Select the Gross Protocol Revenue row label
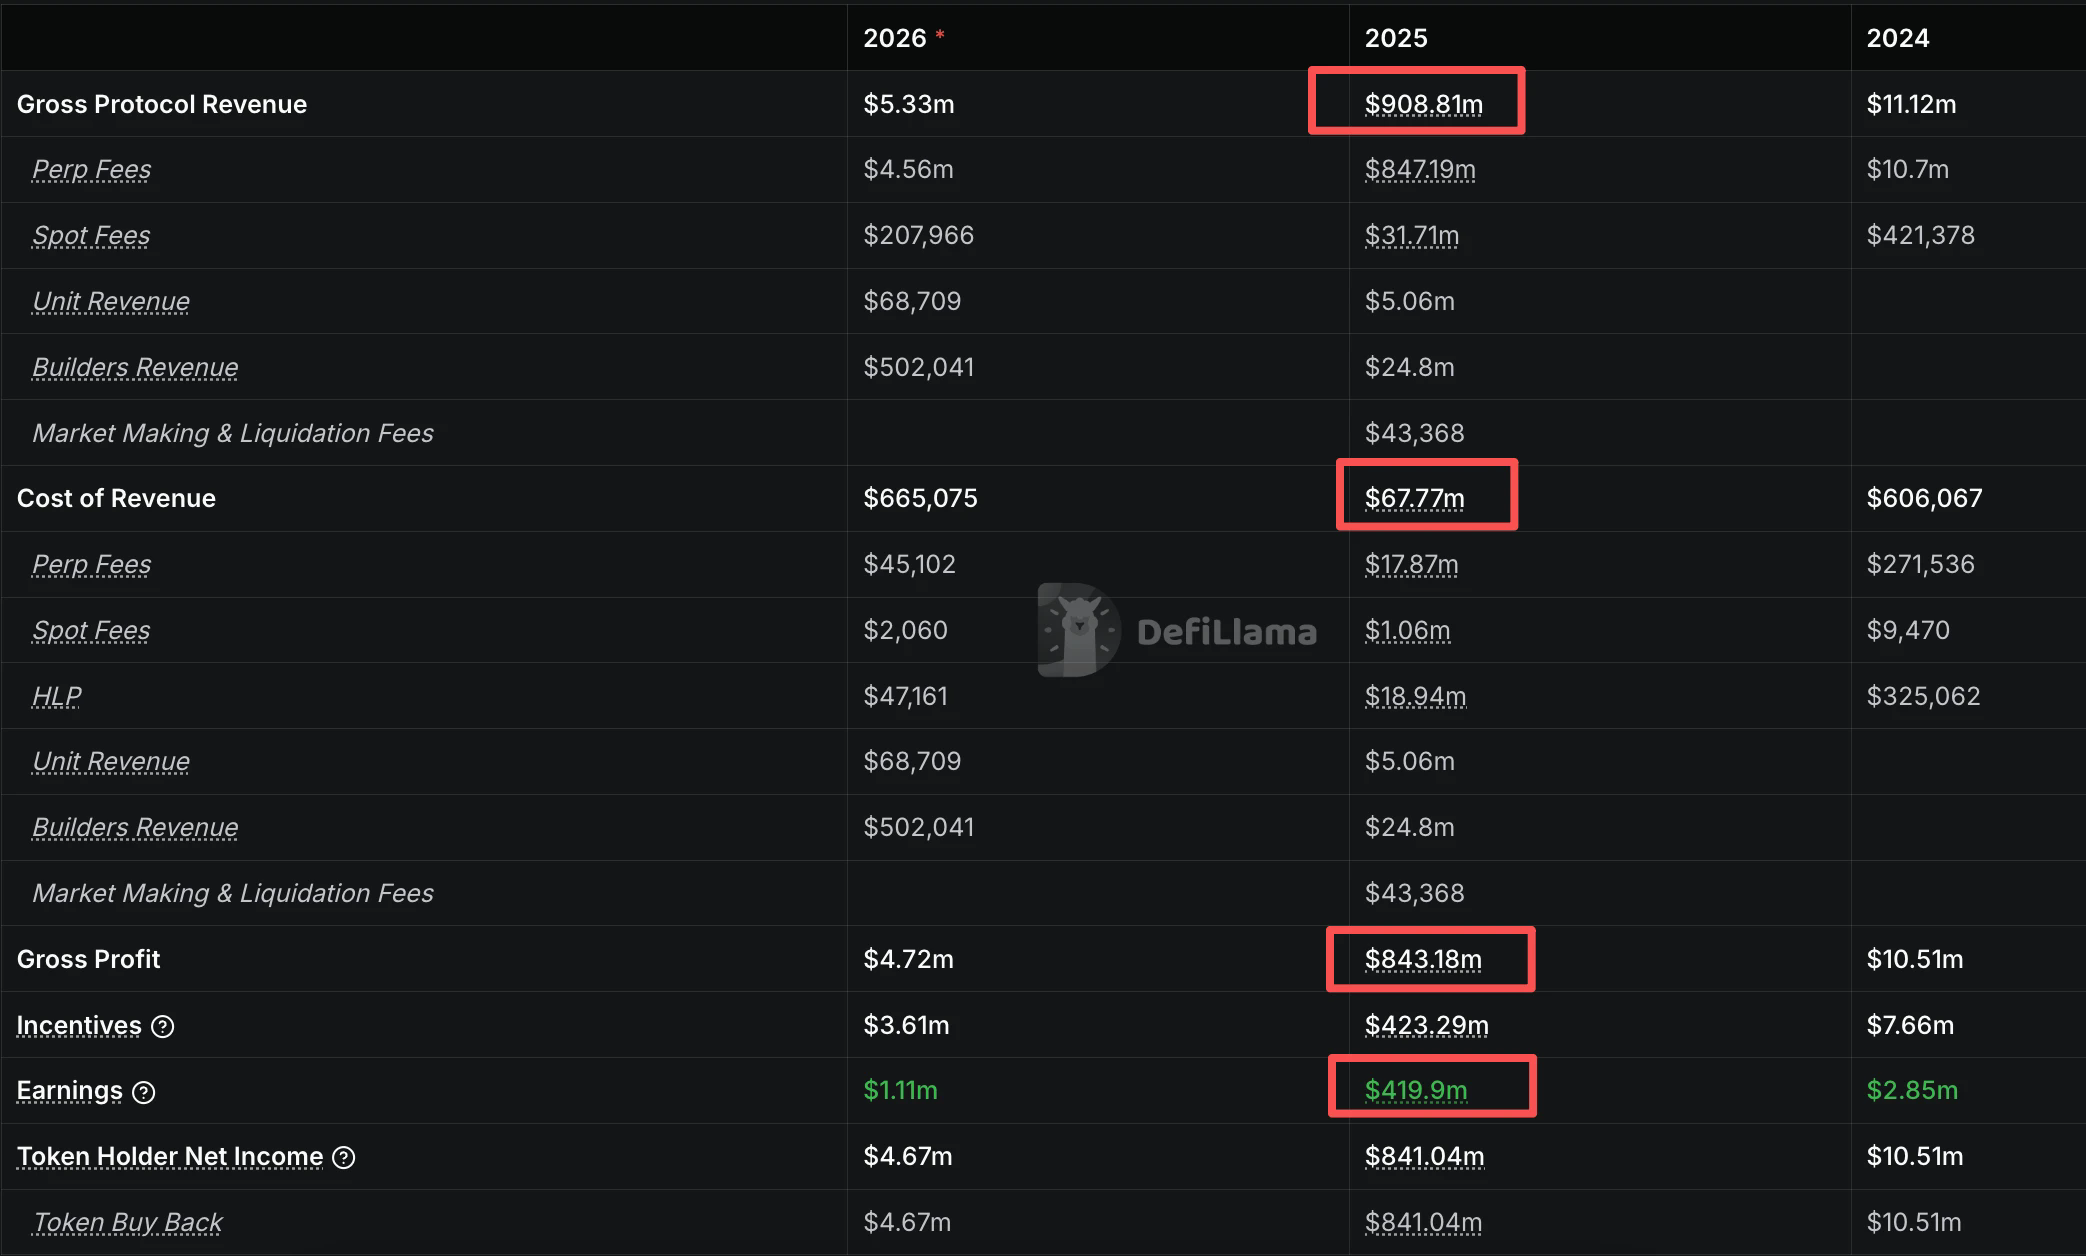This screenshot has width=2086, height=1256. click(x=162, y=104)
